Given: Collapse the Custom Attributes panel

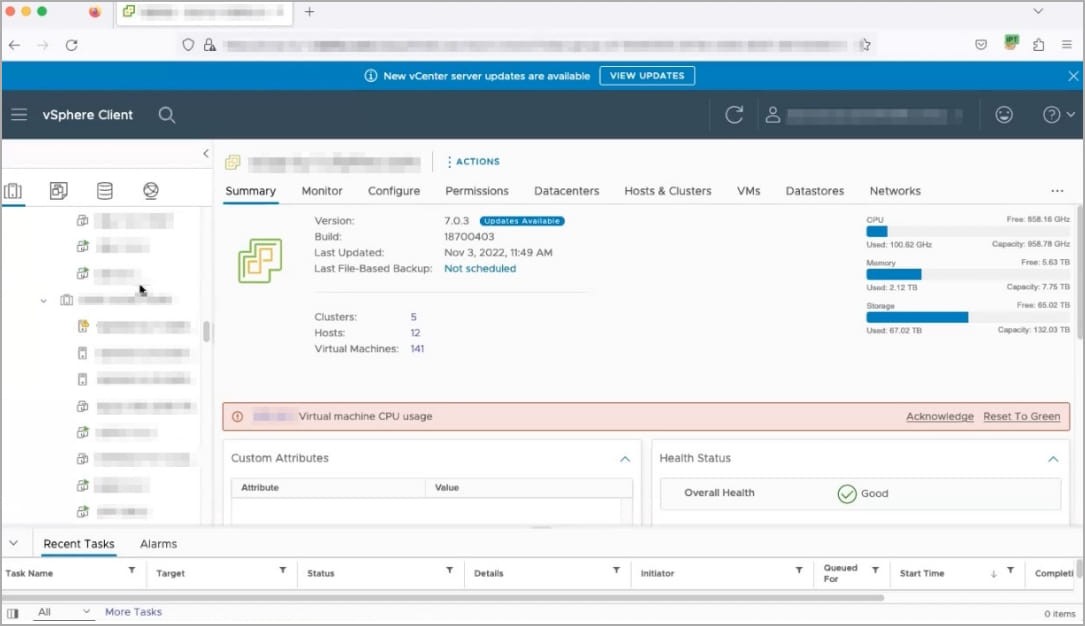Looking at the screenshot, I should 625,459.
